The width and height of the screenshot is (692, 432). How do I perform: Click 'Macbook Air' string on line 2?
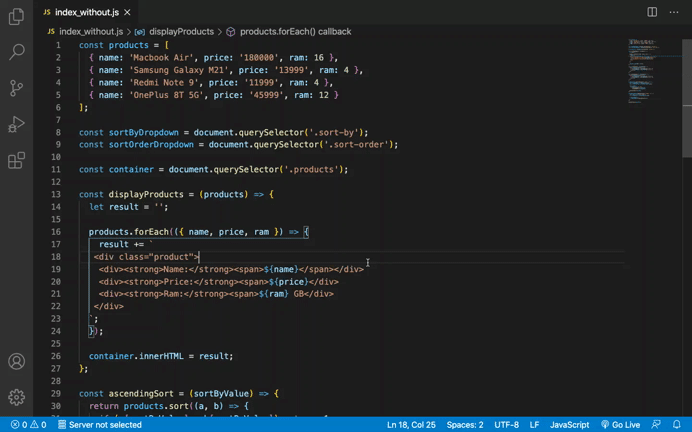point(164,57)
